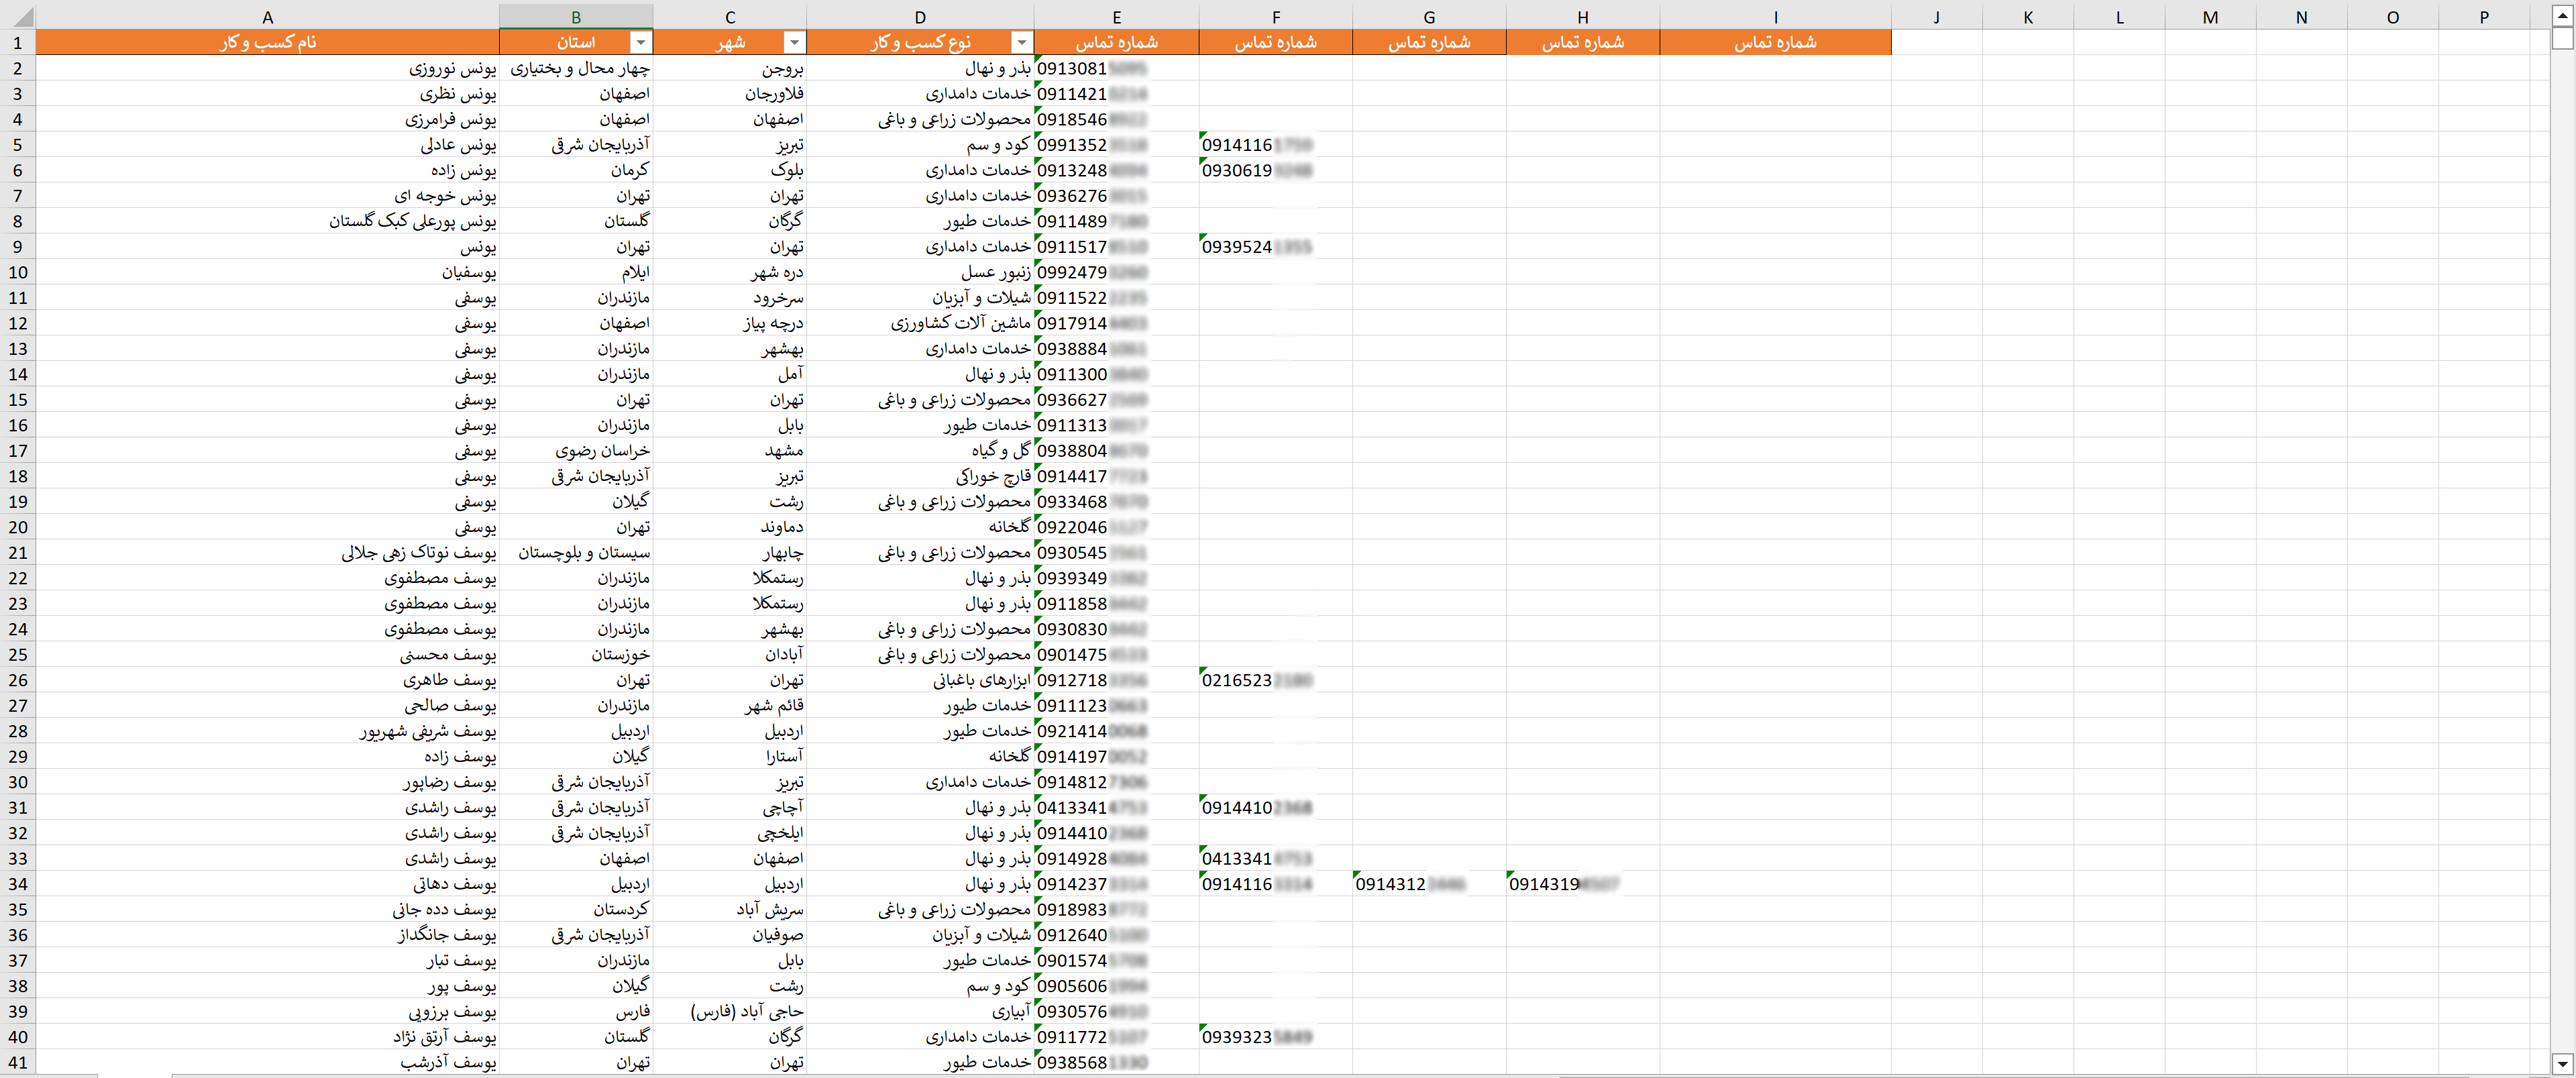Click the city cell بلوک

point(730,170)
